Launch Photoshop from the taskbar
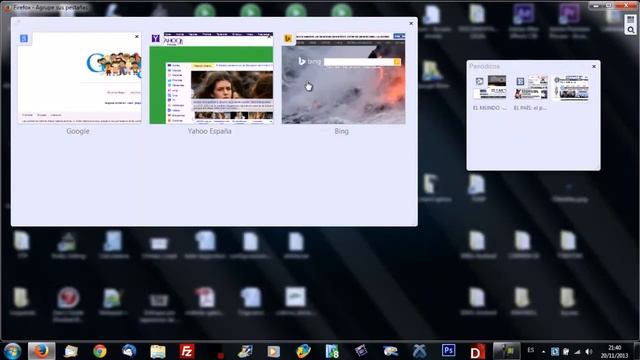Screen dimensions: 640x360 (x=448, y=351)
